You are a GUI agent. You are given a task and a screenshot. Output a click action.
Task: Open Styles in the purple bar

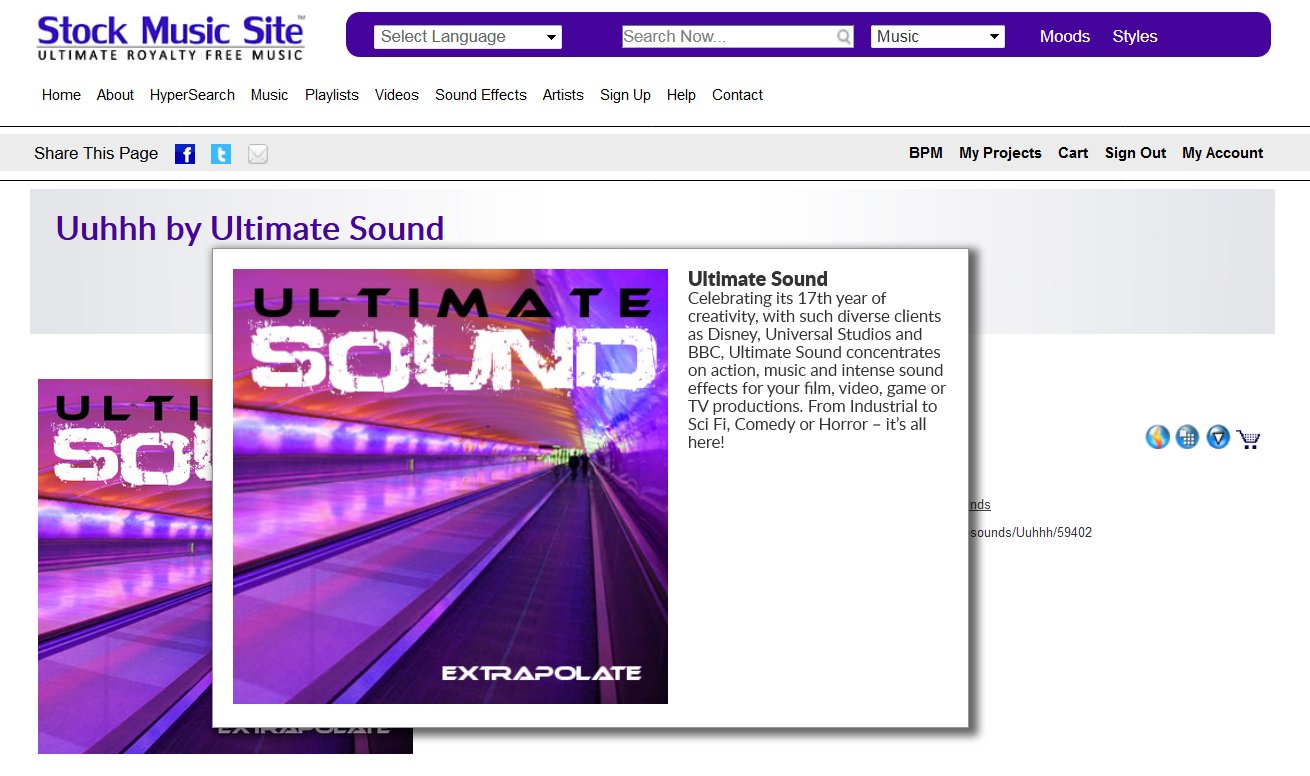pyautogui.click(x=1135, y=36)
